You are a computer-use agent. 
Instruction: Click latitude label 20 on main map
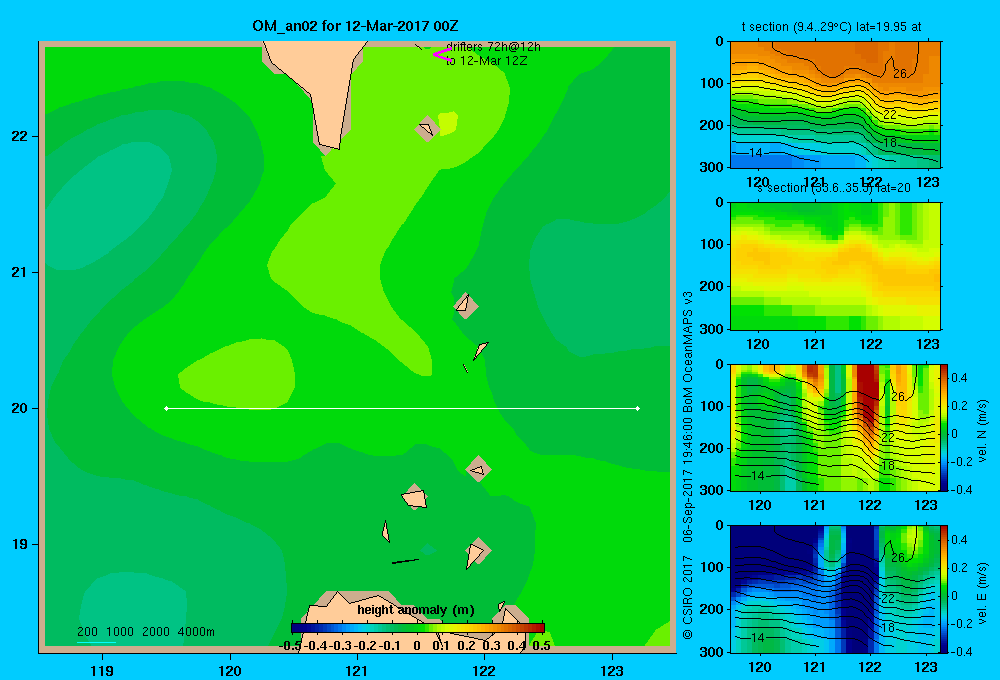(20, 408)
